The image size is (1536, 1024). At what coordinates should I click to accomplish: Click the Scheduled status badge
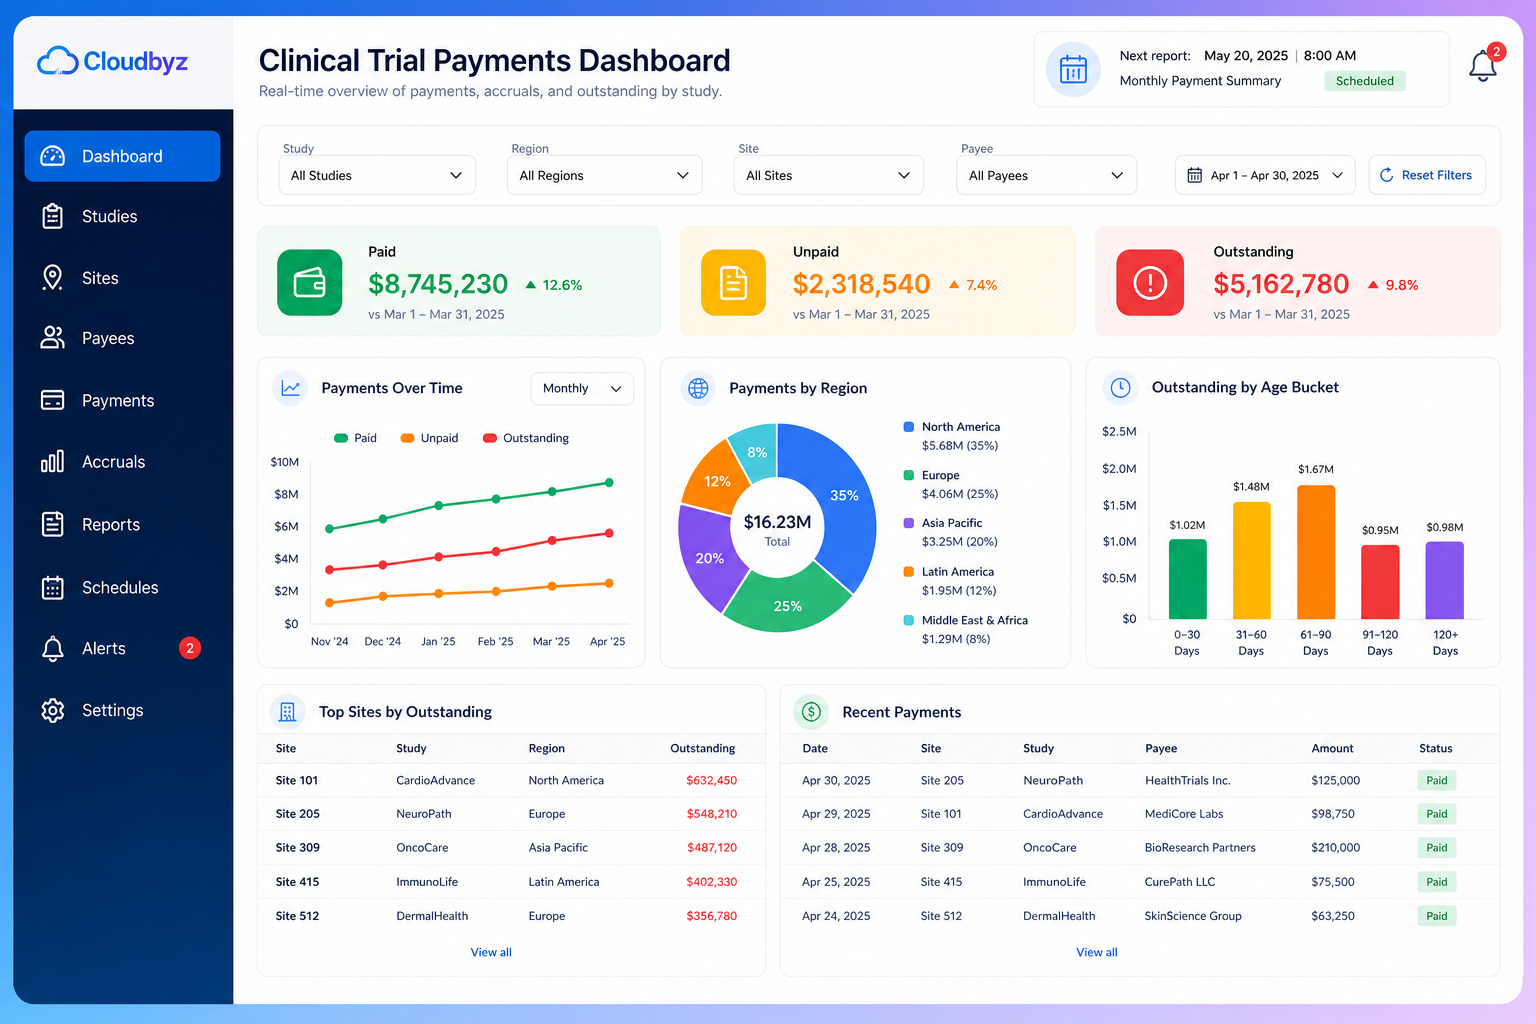[x=1365, y=81]
